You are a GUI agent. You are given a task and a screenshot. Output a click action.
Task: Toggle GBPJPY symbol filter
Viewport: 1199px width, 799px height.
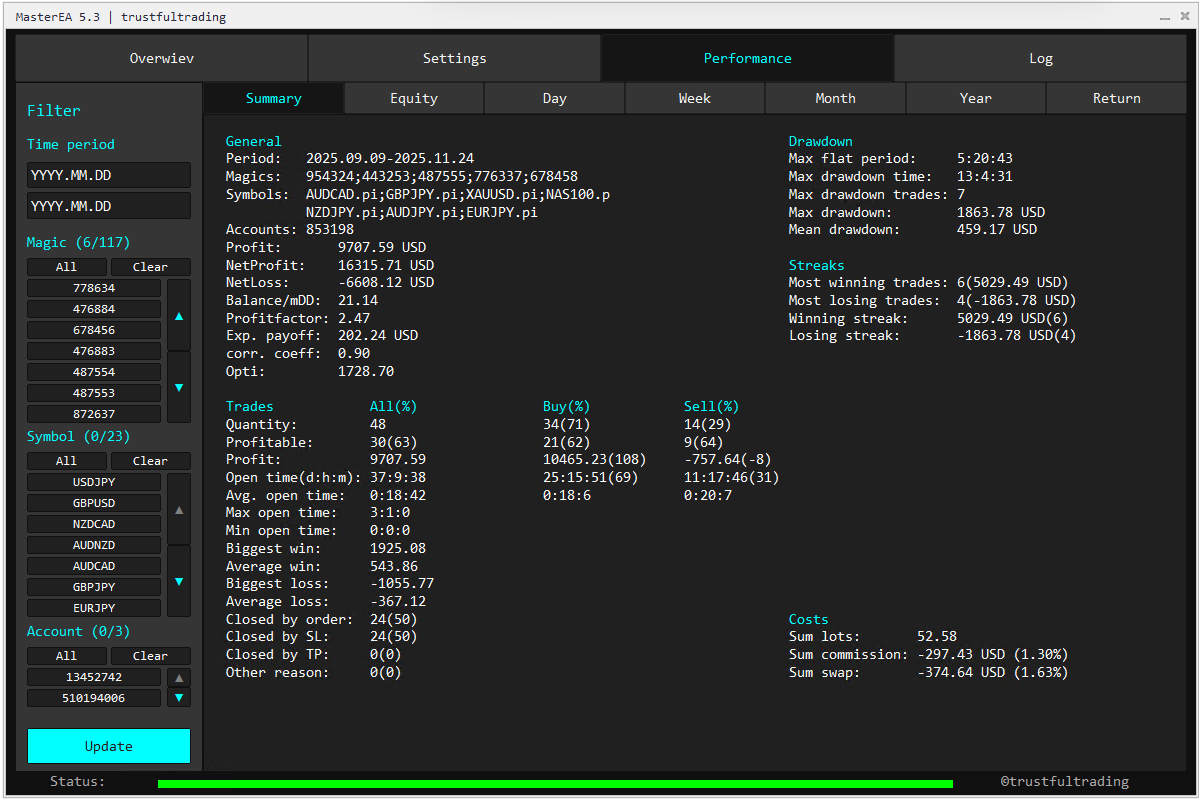tap(94, 587)
